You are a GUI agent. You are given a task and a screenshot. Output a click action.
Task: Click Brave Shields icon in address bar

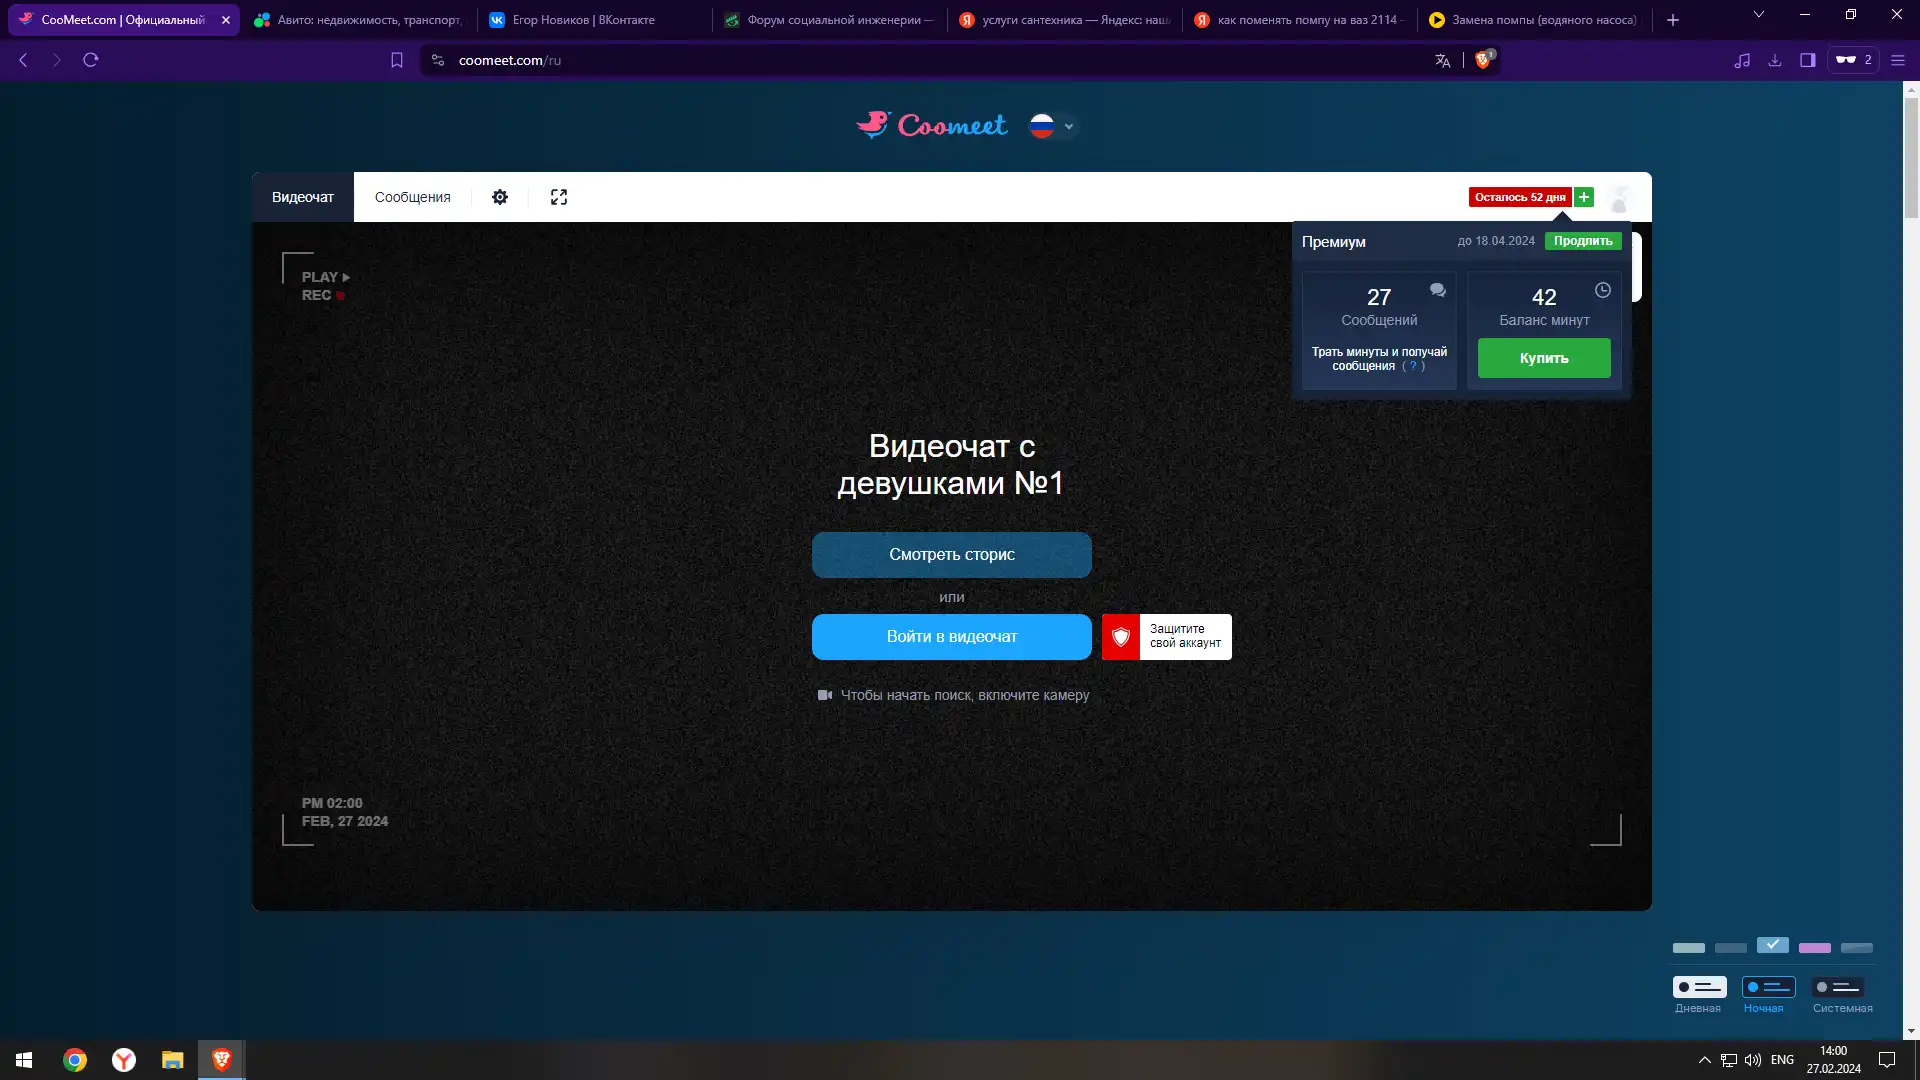pyautogui.click(x=1483, y=60)
